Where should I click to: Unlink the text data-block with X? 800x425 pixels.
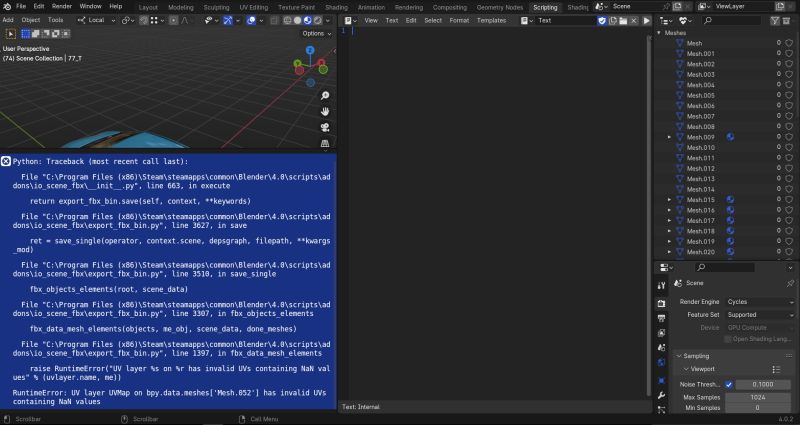coord(634,21)
